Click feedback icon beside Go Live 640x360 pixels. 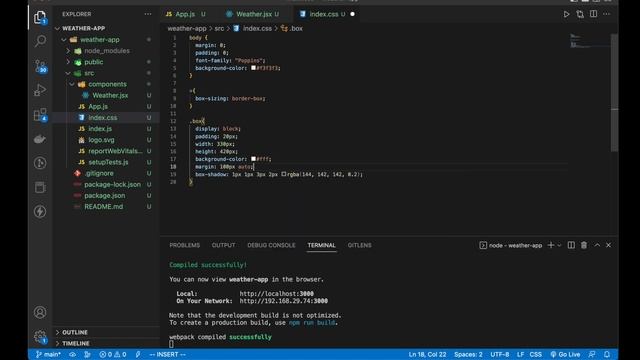(592, 354)
